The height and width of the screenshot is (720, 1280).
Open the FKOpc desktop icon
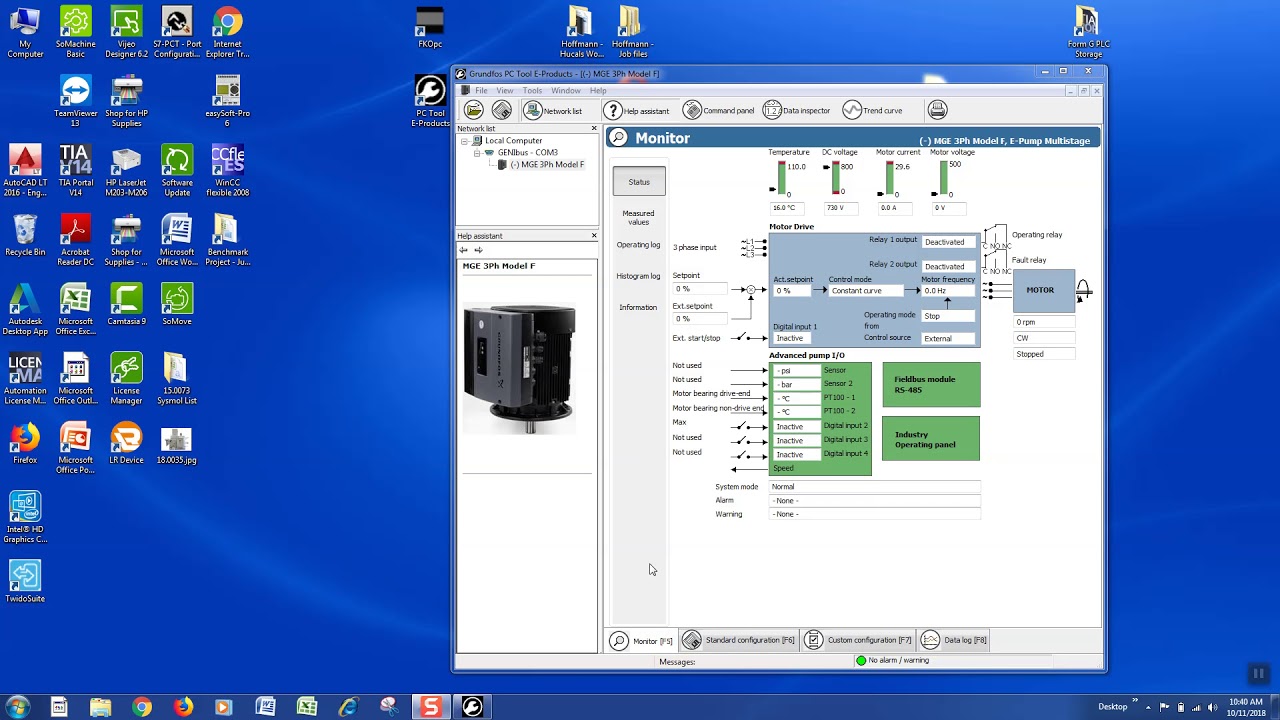430,27
